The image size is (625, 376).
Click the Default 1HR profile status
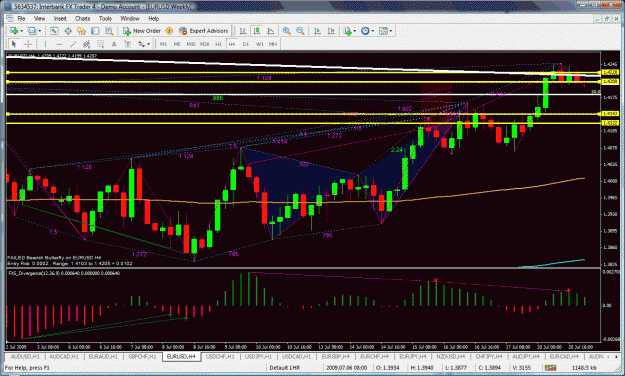point(285,367)
